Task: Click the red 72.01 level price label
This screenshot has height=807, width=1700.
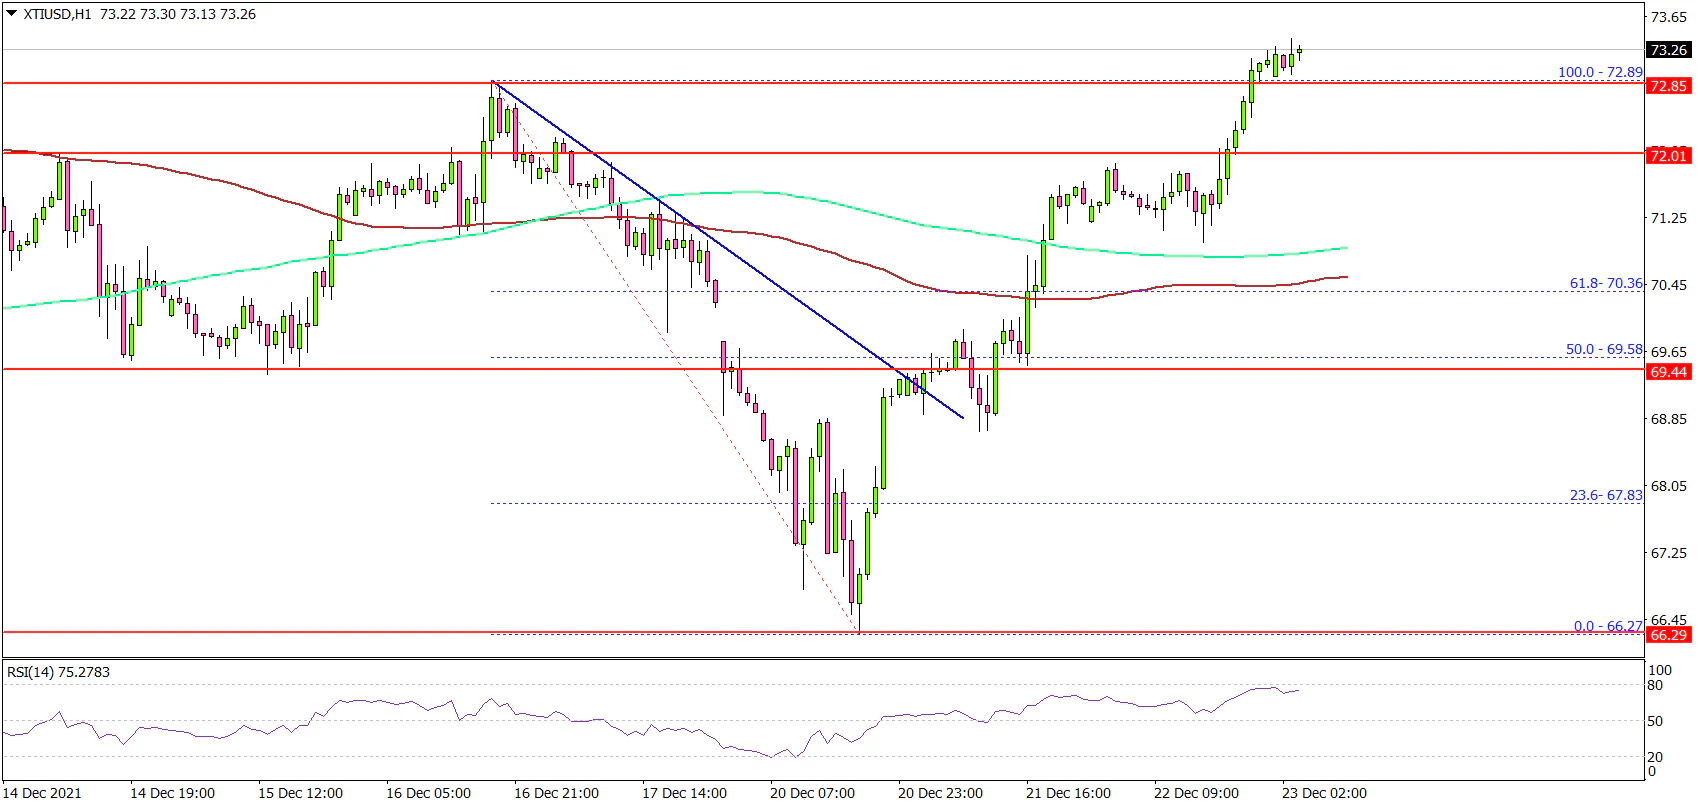Action: coord(1668,155)
